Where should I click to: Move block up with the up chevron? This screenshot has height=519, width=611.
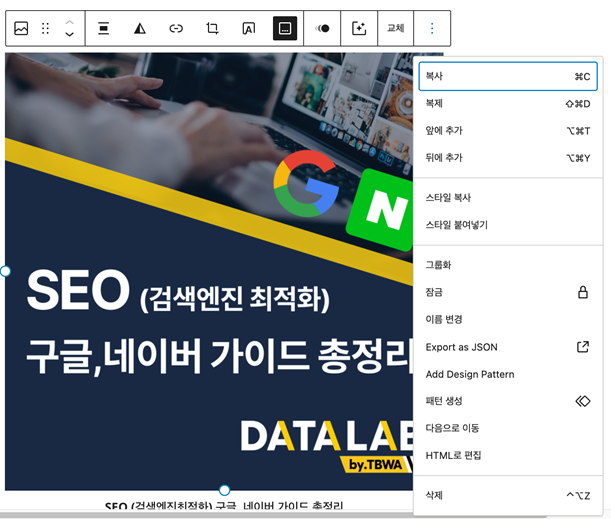point(69,22)
